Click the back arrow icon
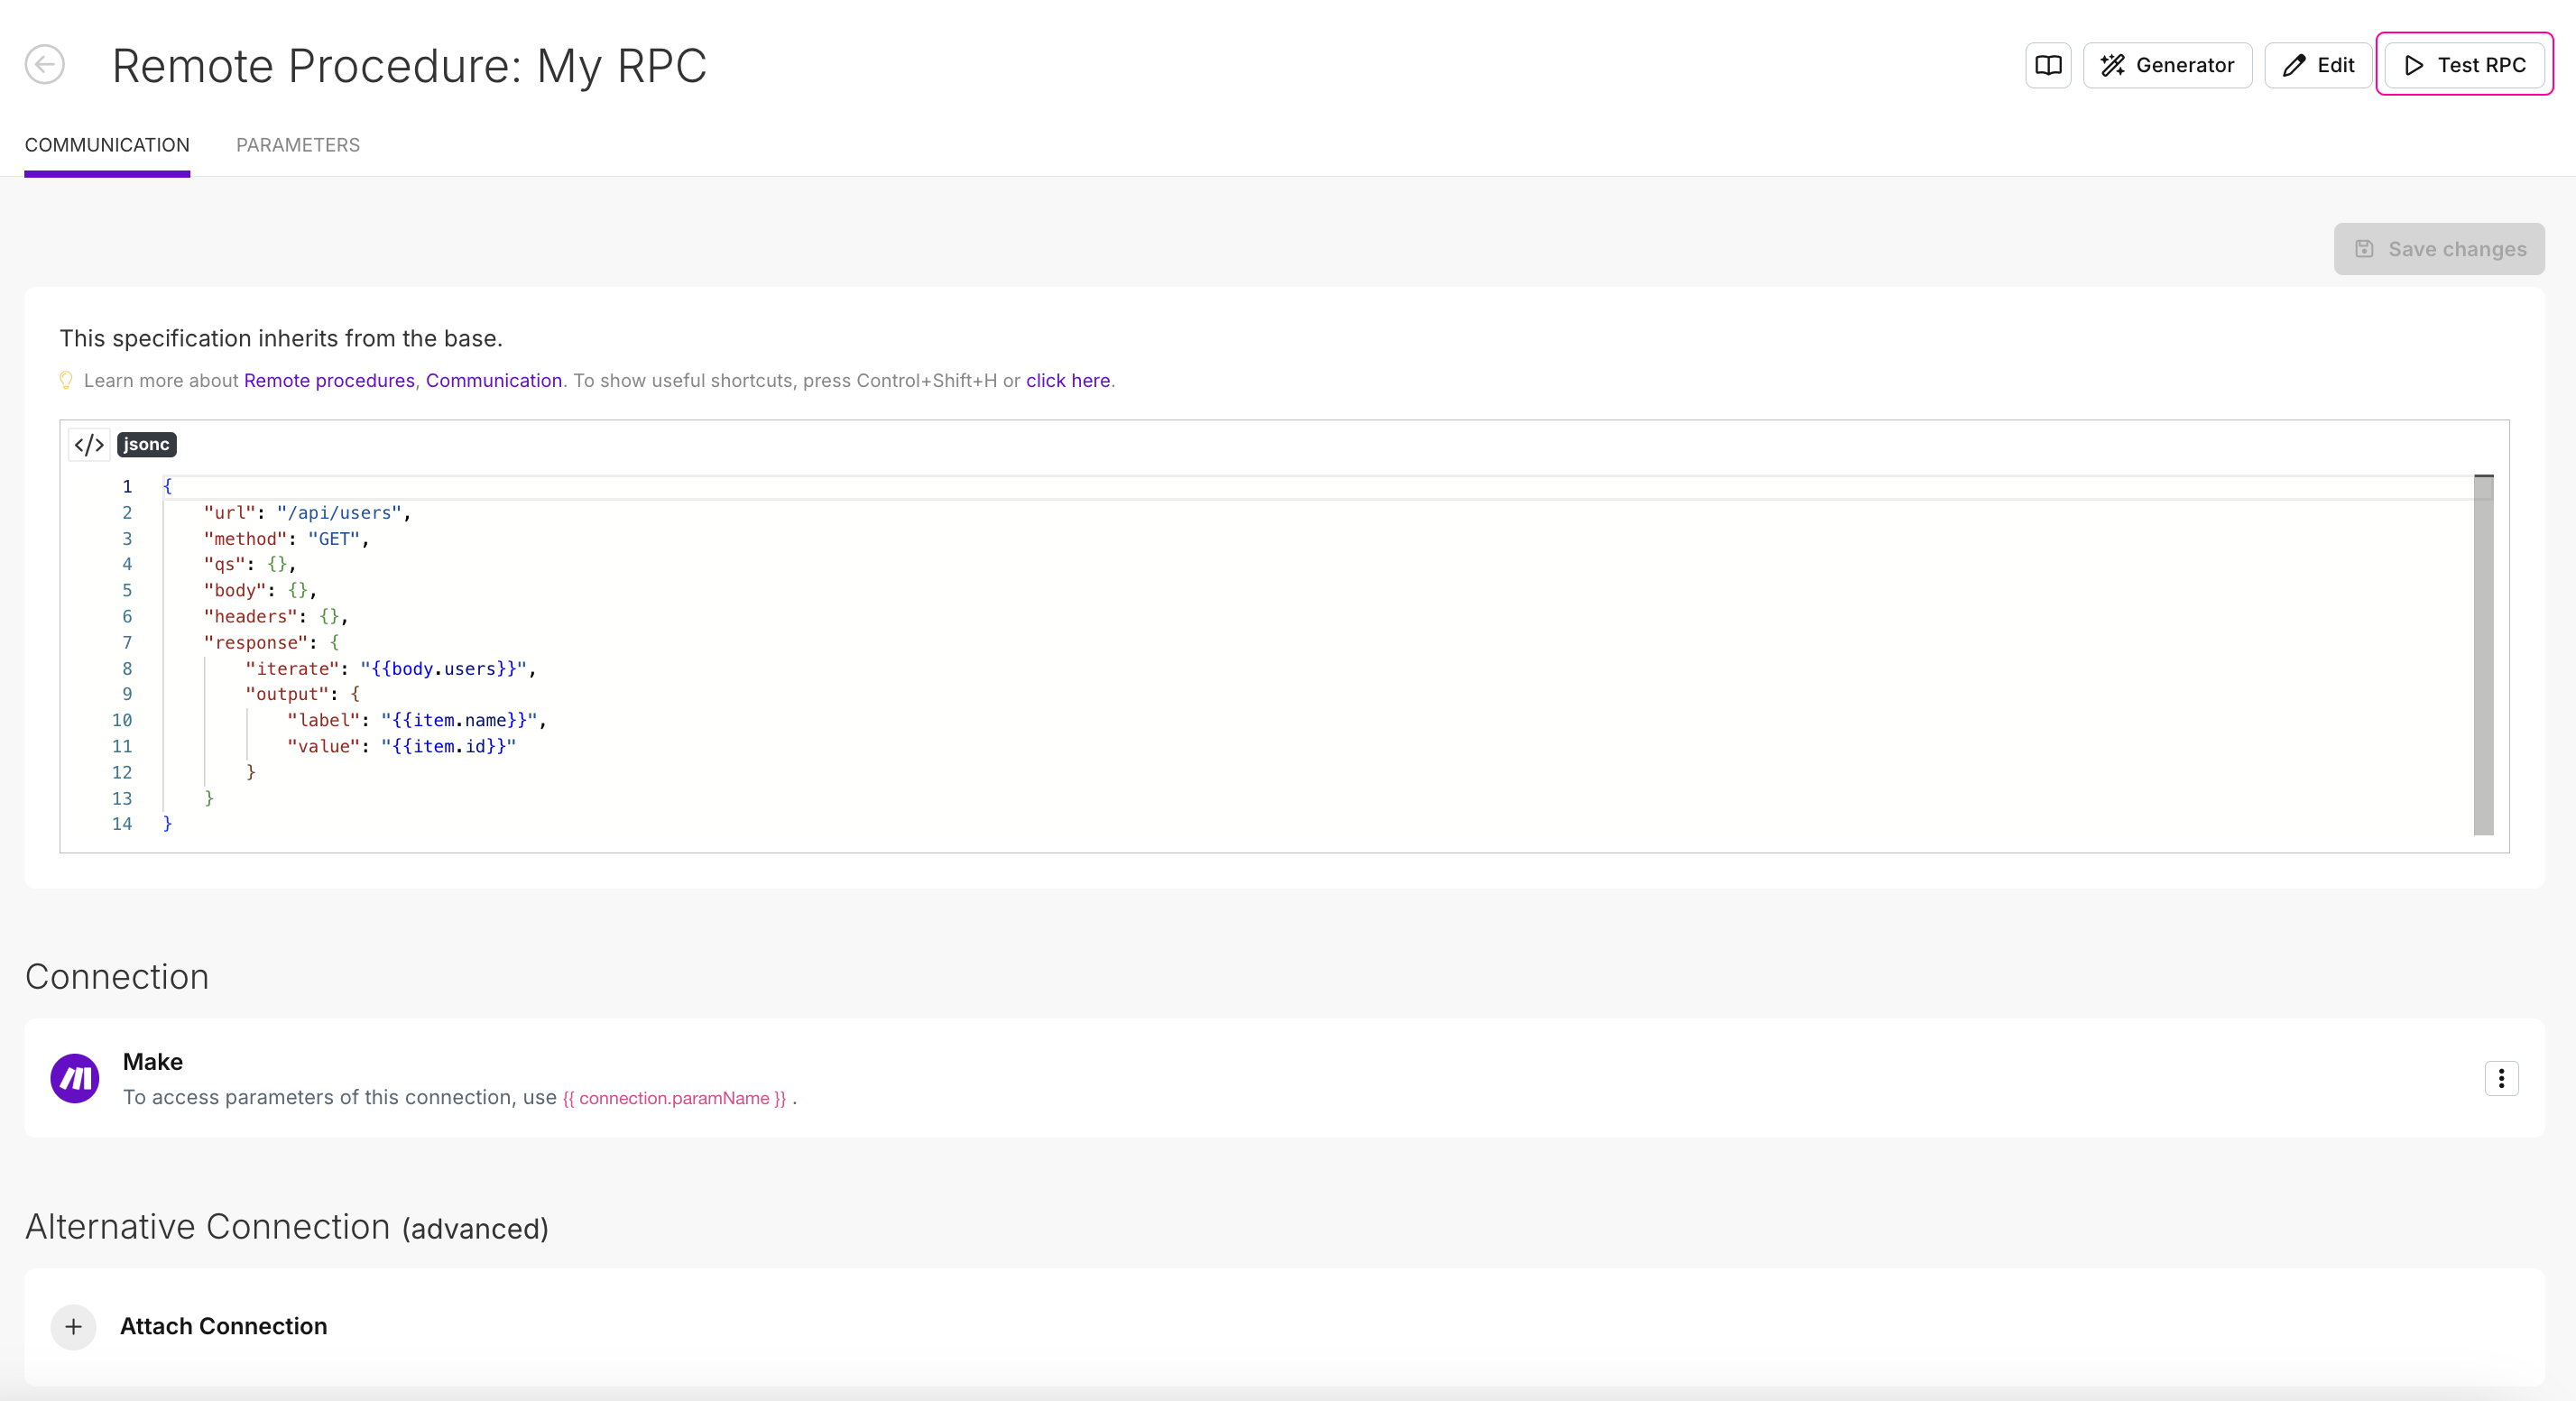Image resolution: width=2576 pixels, height=1401 pixels. pos(45,65)
